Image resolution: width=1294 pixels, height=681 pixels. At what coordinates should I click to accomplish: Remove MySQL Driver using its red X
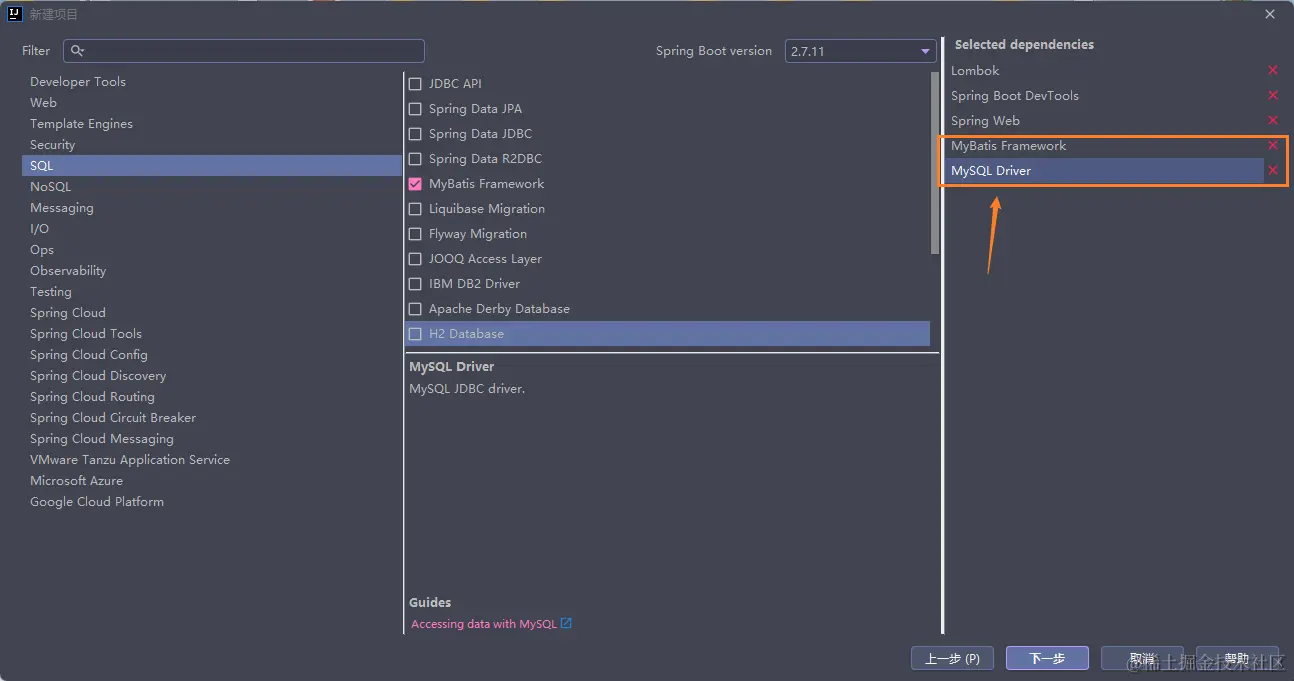(1273, 170)
